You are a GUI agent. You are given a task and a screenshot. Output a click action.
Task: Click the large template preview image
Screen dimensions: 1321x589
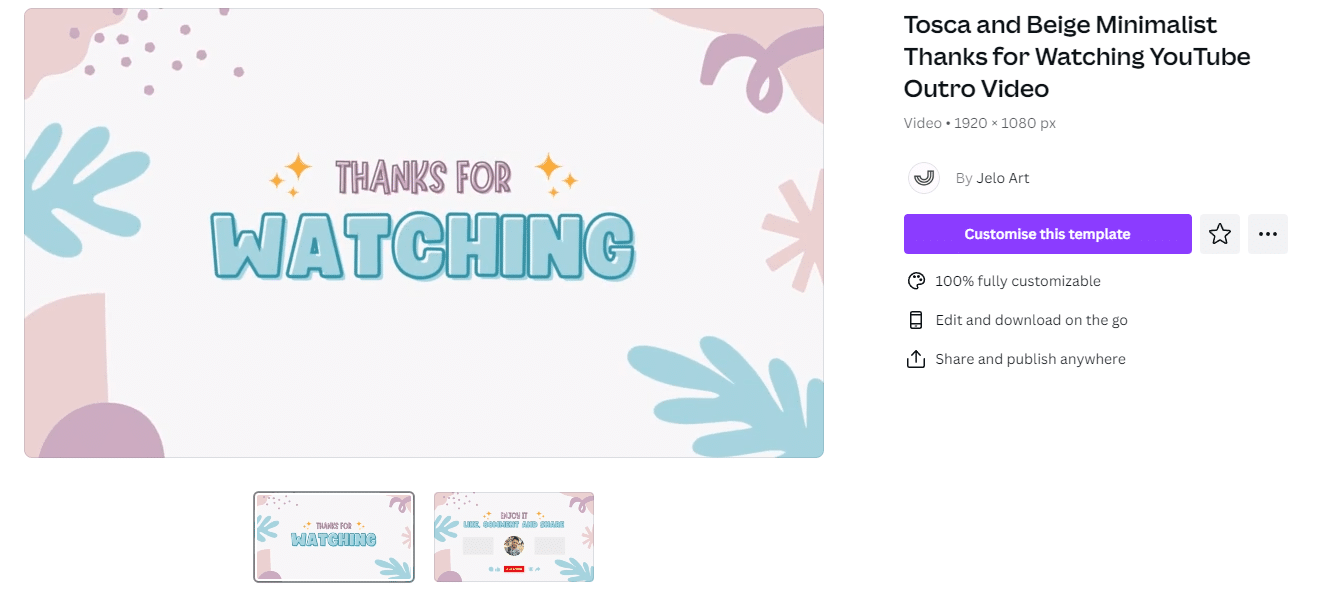pos(424,233)
